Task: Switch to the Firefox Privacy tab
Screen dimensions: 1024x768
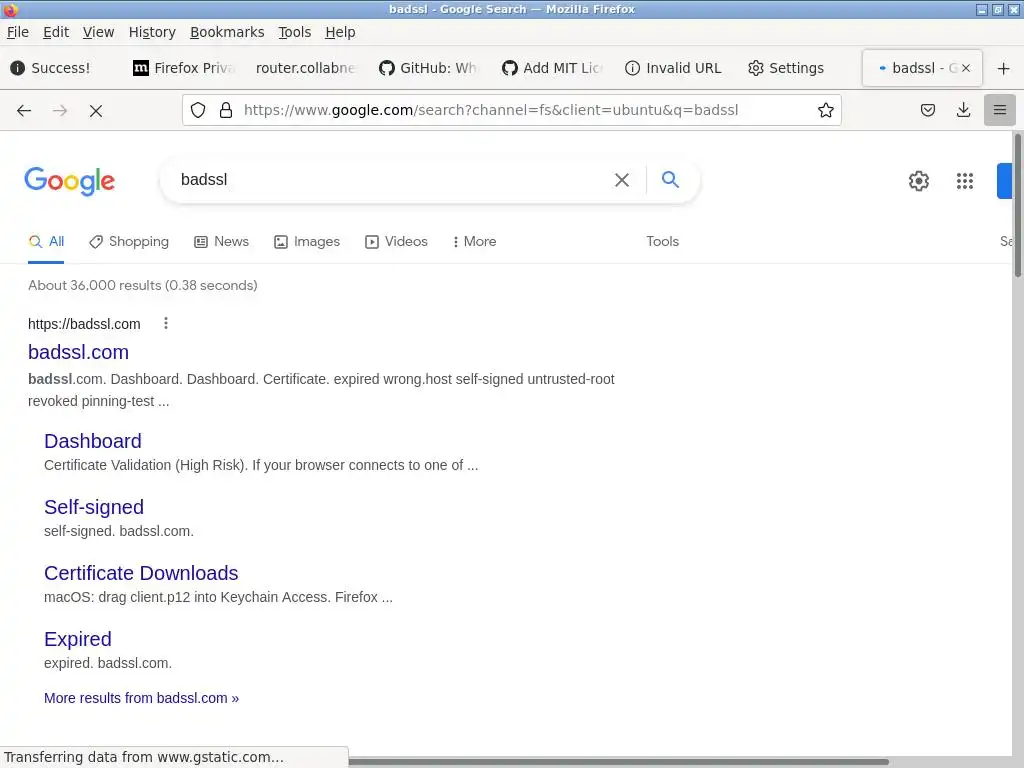Action: (x=185, y=68)
